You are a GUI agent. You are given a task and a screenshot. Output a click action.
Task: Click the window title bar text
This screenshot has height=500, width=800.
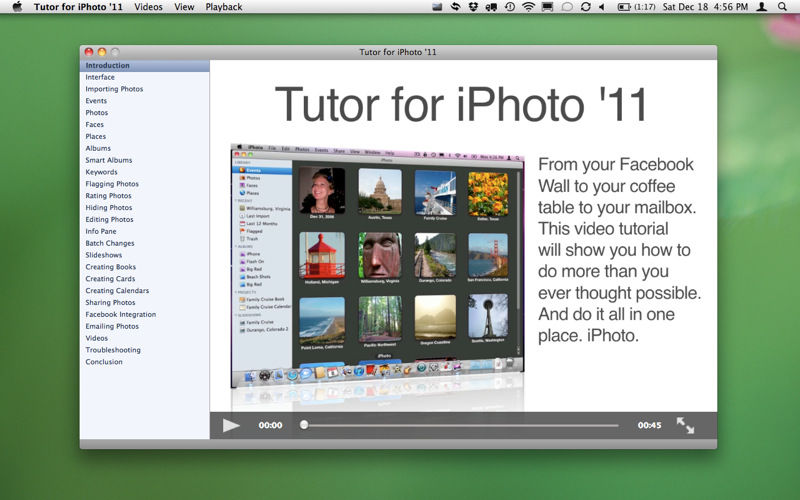click(398, 52)
